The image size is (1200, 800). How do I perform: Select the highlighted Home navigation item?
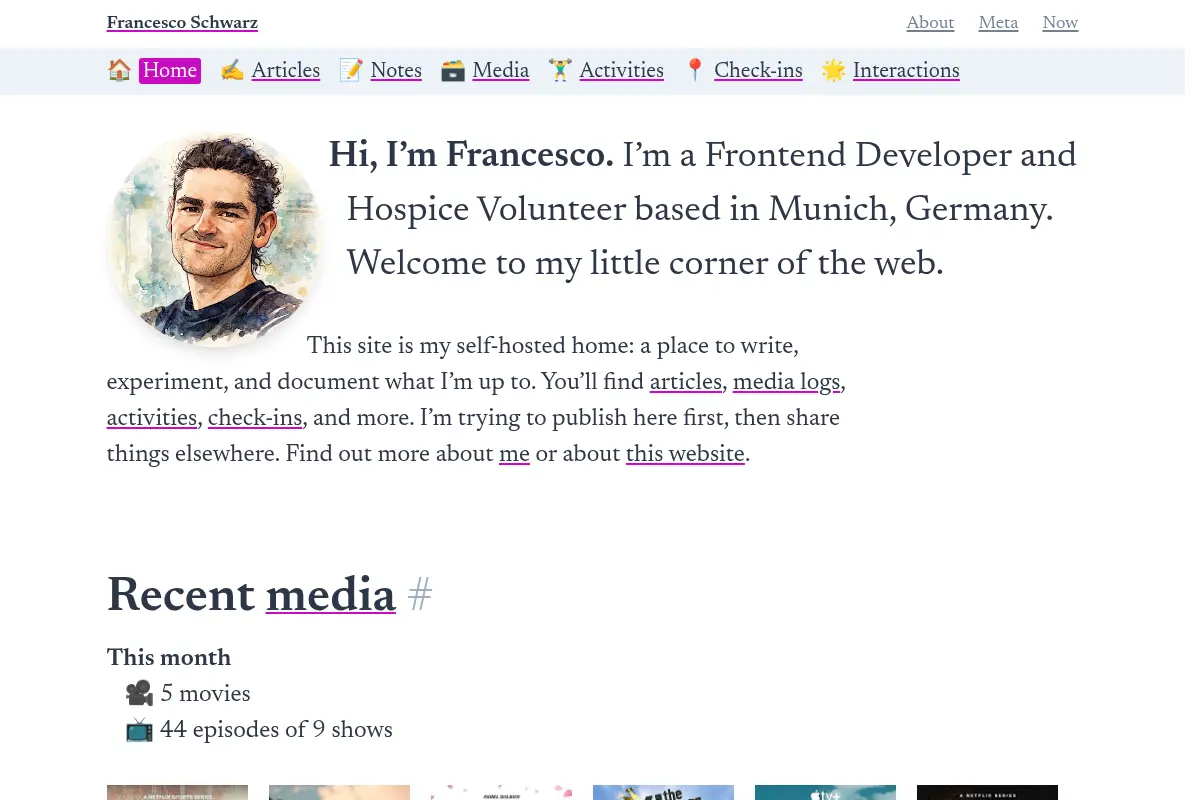[x=170, y=71]
